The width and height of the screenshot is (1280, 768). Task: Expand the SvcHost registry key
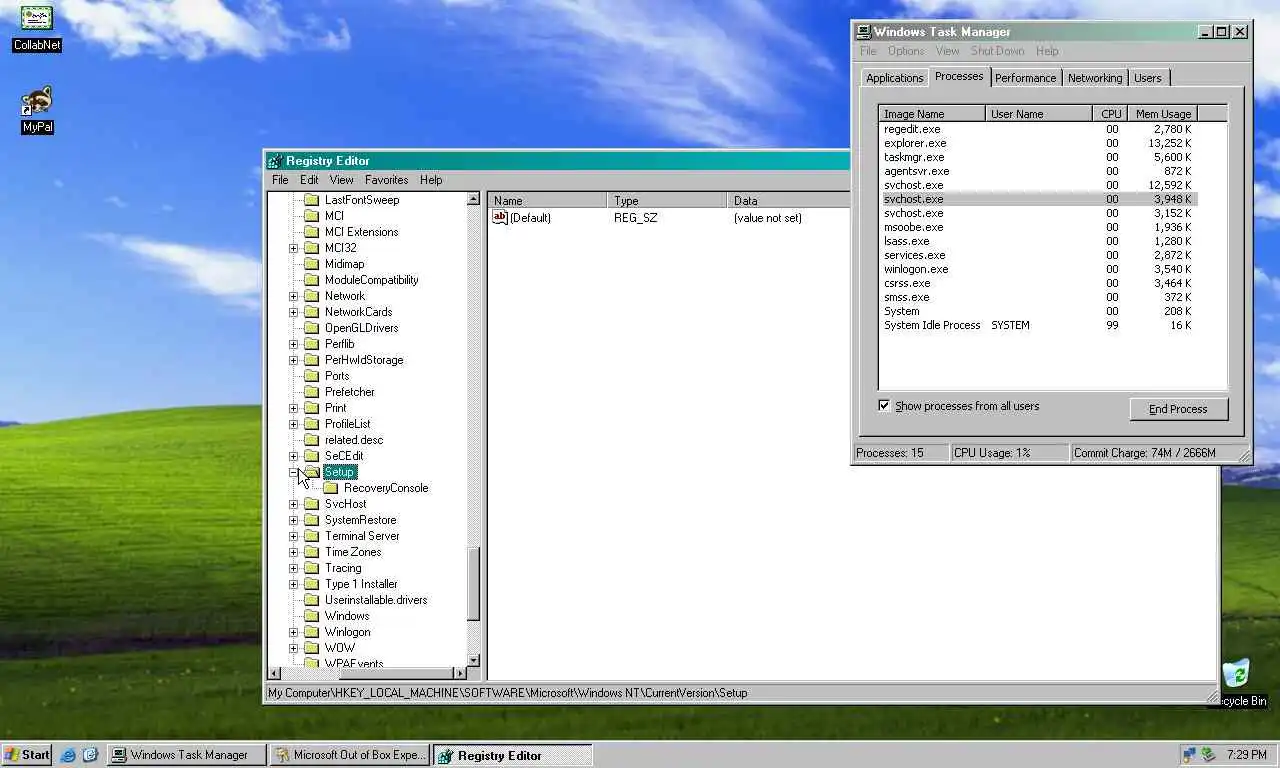(x=293, y=504)
